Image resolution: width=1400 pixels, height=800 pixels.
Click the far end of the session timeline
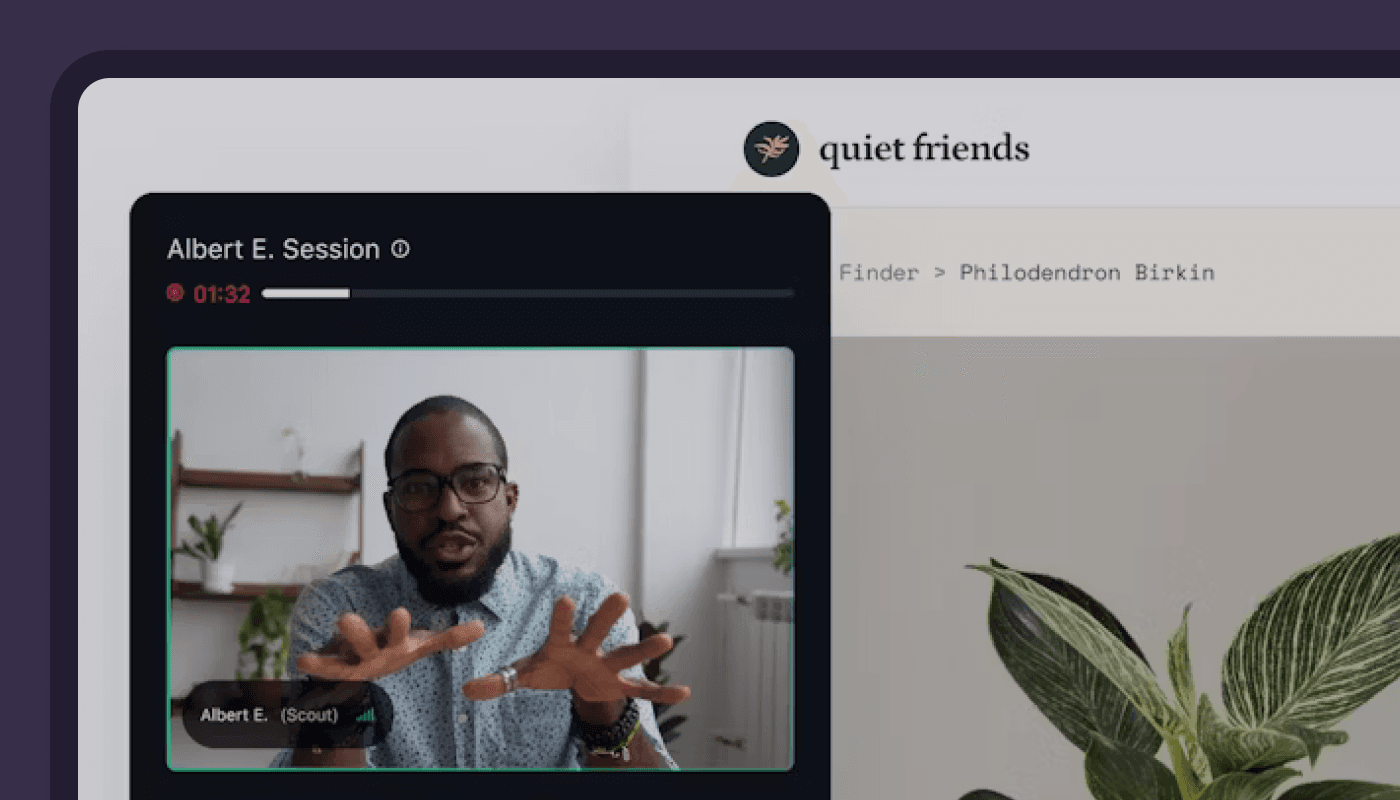click(x=791, y=293)
